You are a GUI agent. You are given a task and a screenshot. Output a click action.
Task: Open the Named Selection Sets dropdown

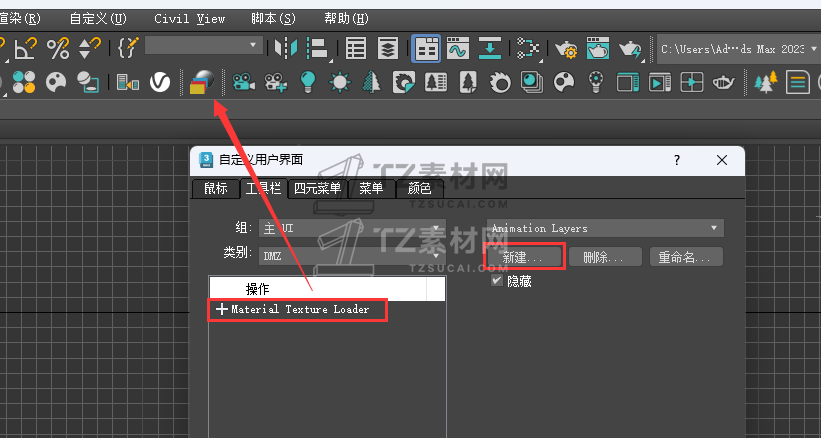(204, 45)
